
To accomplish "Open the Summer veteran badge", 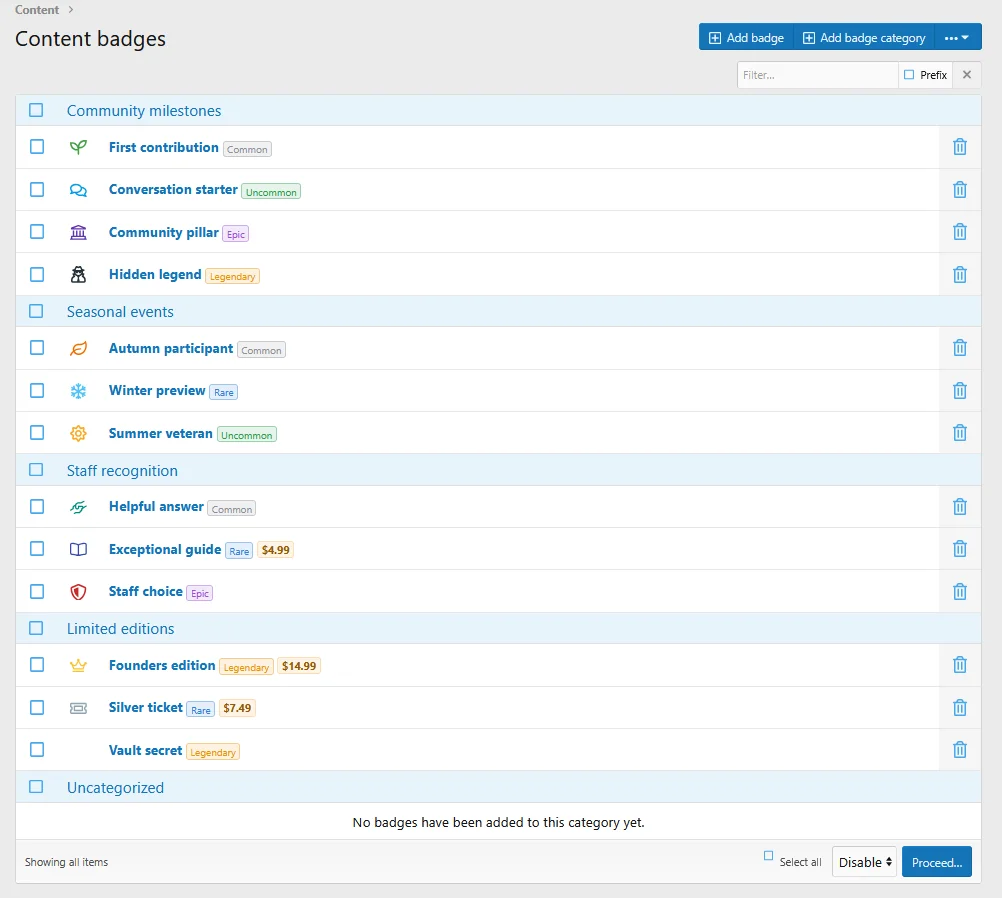I will click(160, 433).
